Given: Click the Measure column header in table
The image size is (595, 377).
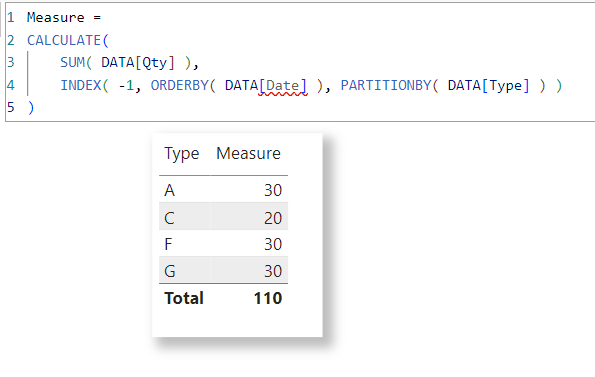Looking at the screenshot, I should 249,154.
